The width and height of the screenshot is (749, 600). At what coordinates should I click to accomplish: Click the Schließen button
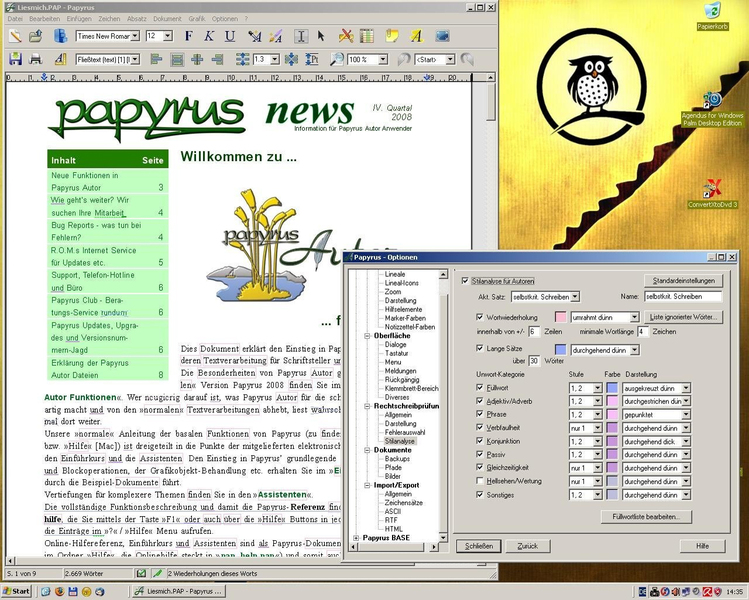479,546
